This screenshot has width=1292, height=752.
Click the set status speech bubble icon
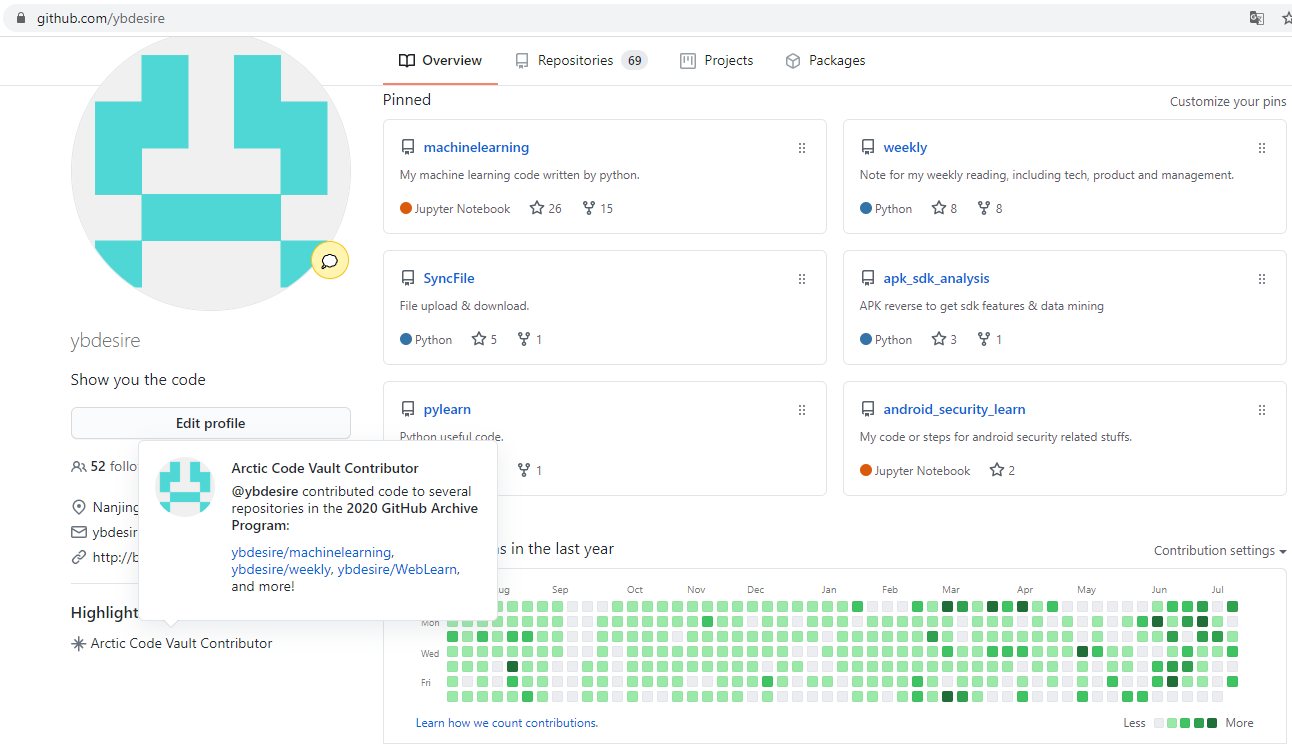point(330,261)
